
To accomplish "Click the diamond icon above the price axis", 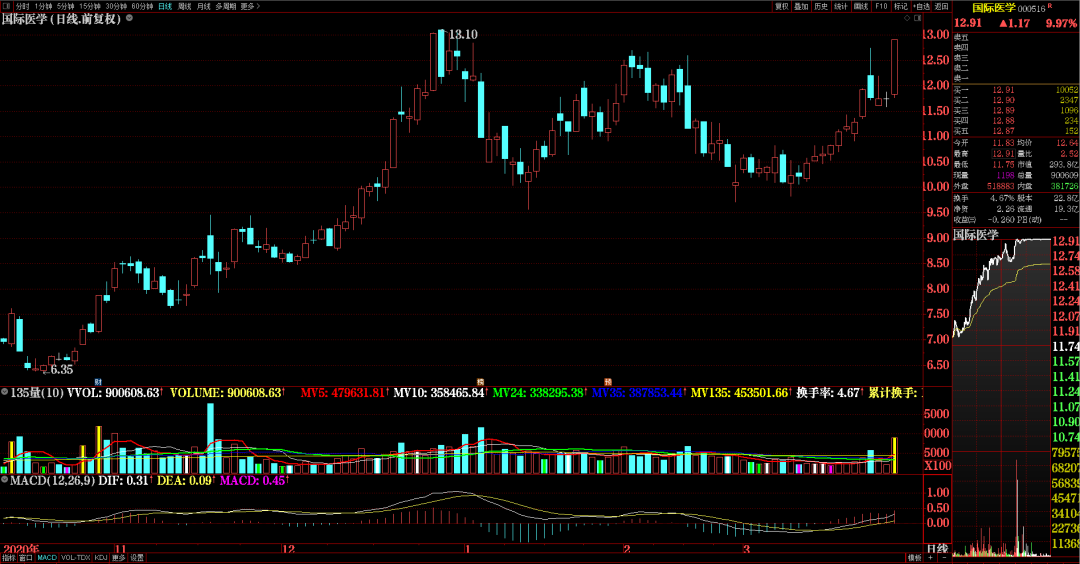I will point(907,18).
